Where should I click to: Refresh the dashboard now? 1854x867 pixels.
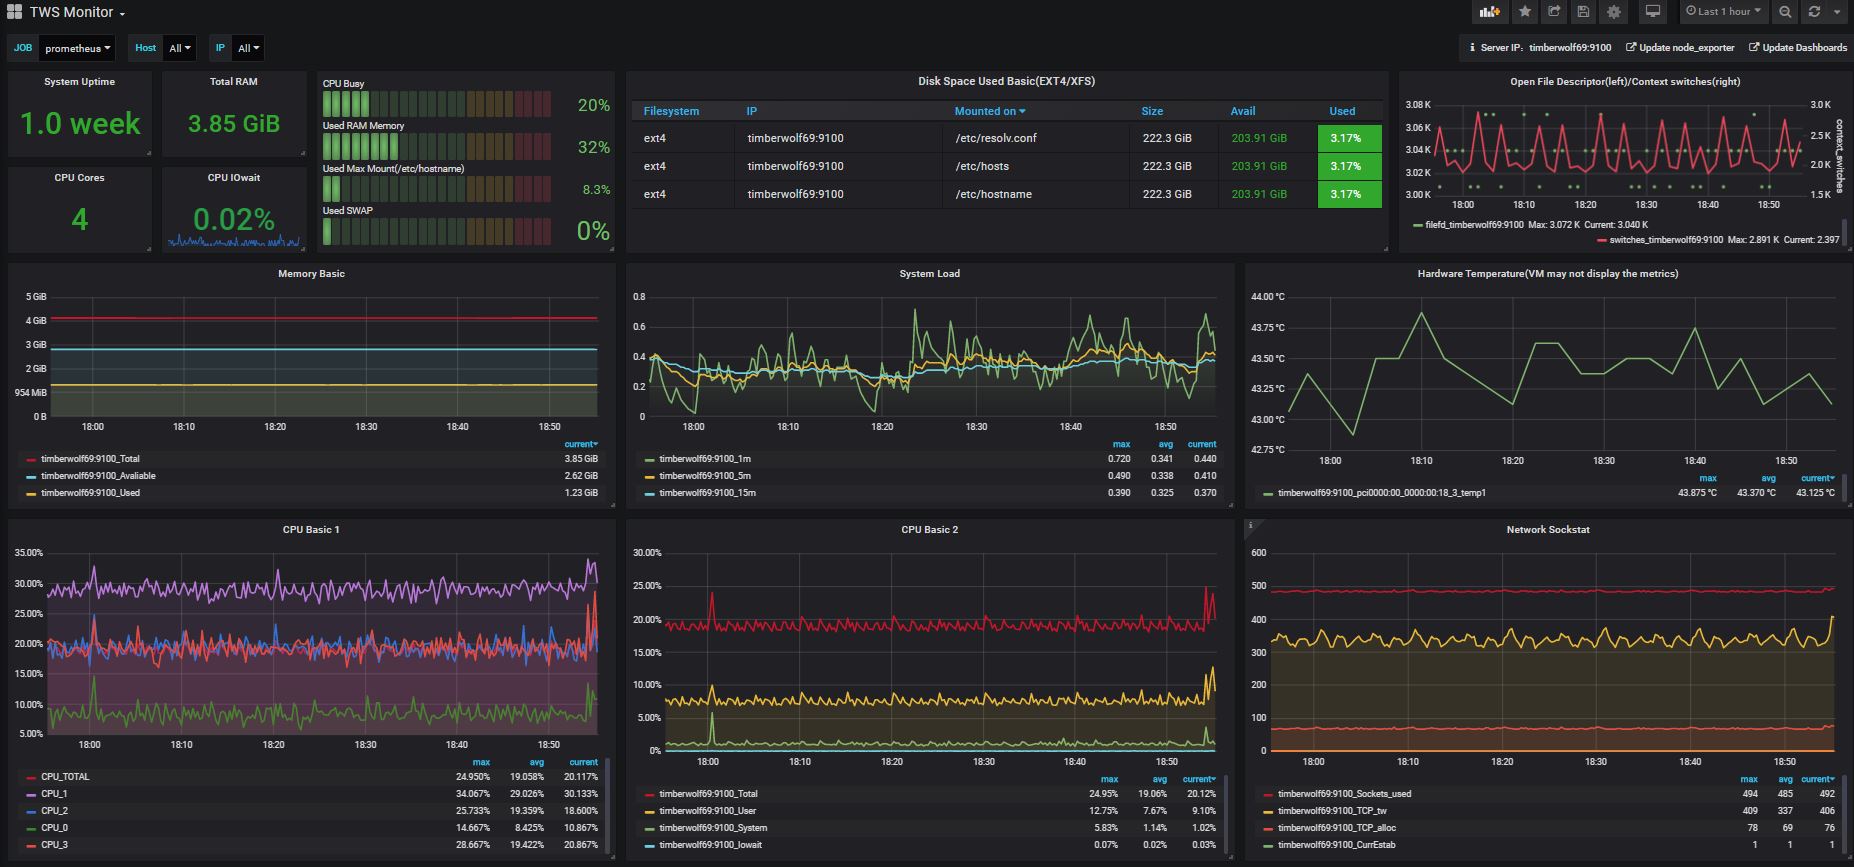point(1814,12)
